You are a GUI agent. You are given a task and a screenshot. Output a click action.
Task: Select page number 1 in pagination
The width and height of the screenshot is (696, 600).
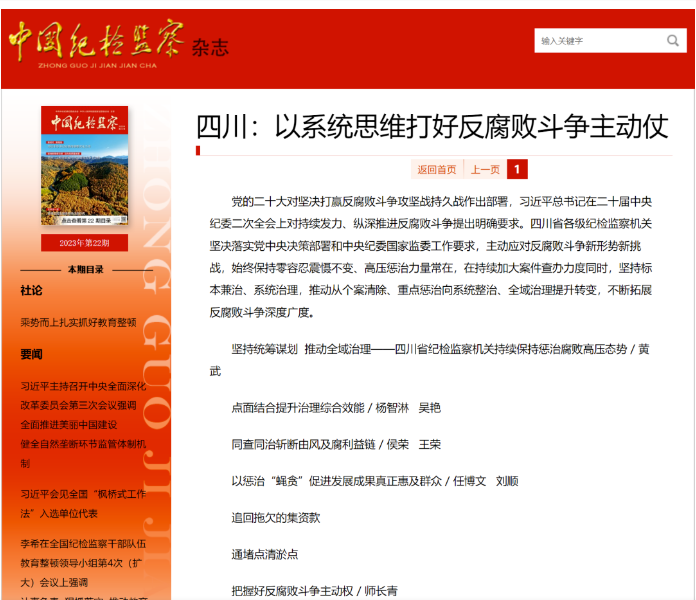(x=517, y=169)
